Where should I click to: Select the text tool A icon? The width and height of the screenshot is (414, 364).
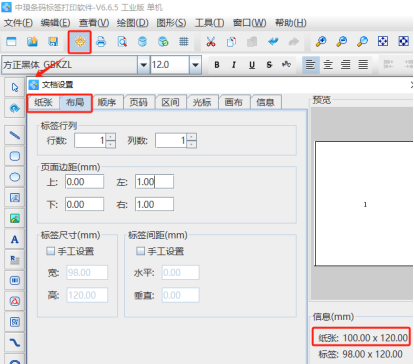point(15,239)
